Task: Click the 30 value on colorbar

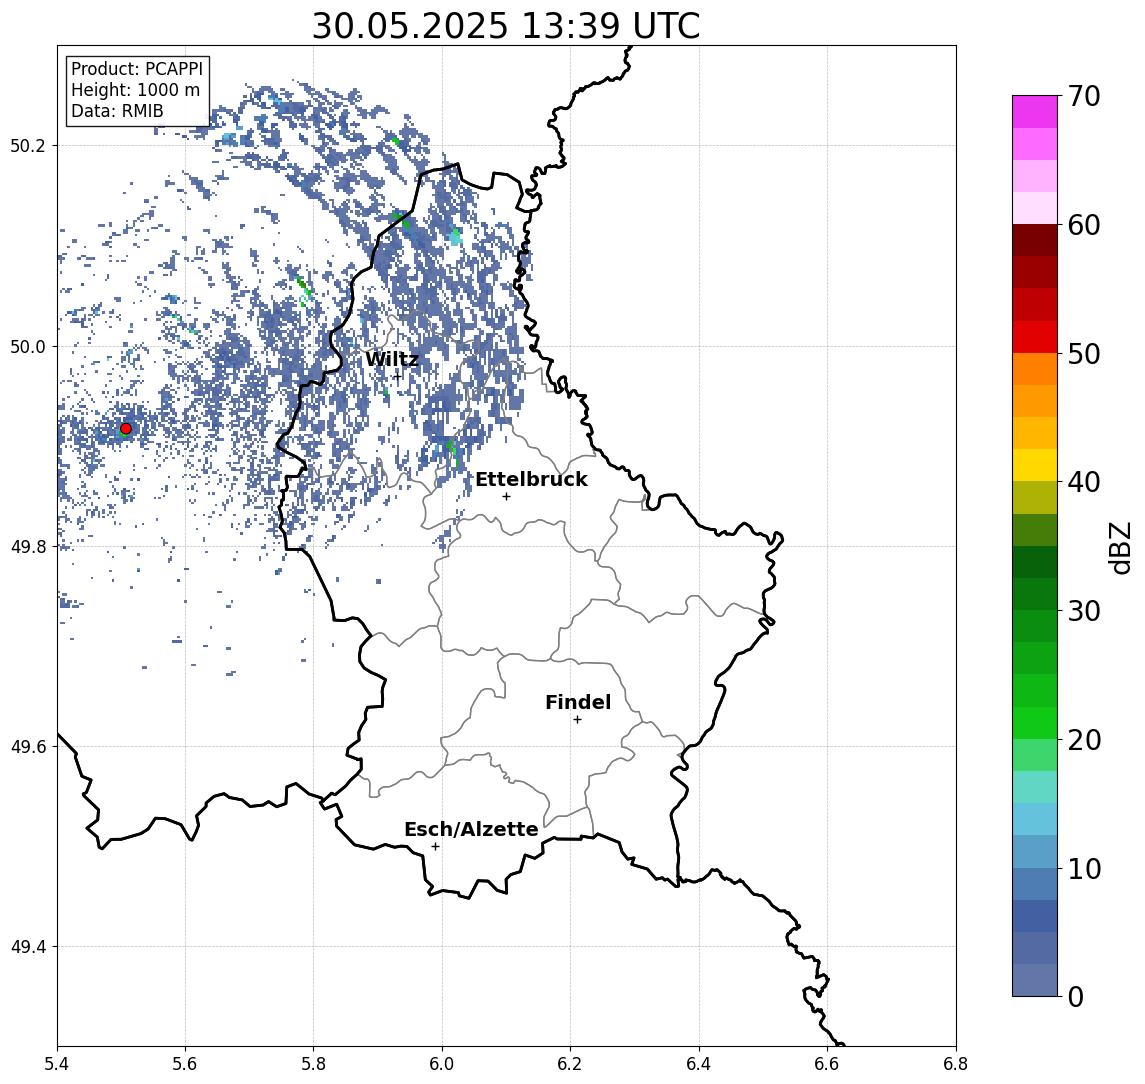Action: pos(1083,611)
